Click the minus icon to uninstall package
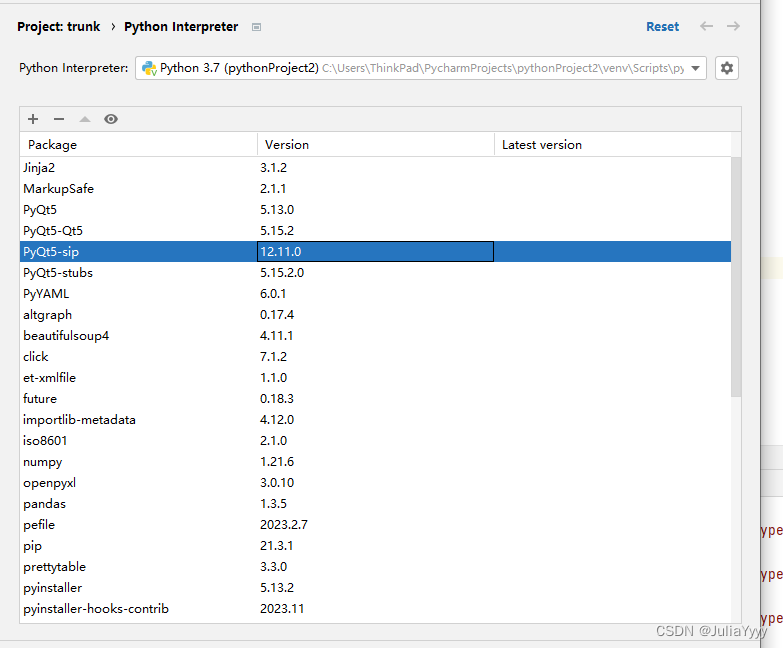 point(59,119)
